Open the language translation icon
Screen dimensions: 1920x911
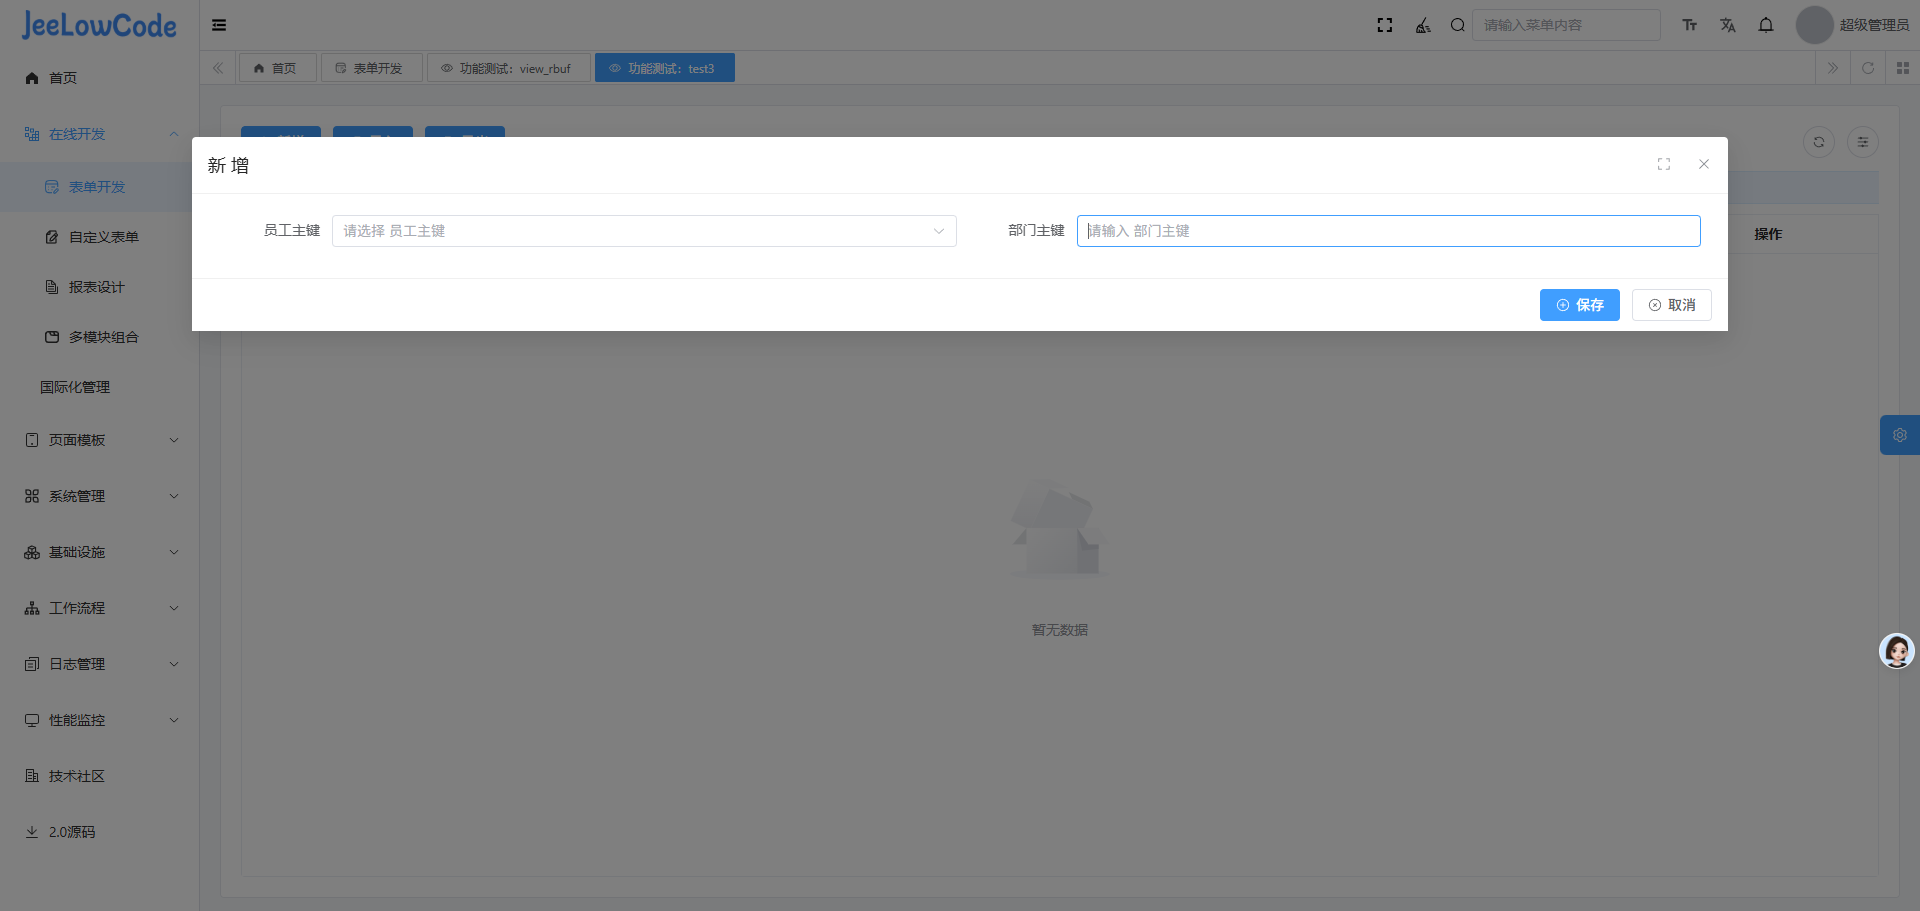[x=1727, y=25]
